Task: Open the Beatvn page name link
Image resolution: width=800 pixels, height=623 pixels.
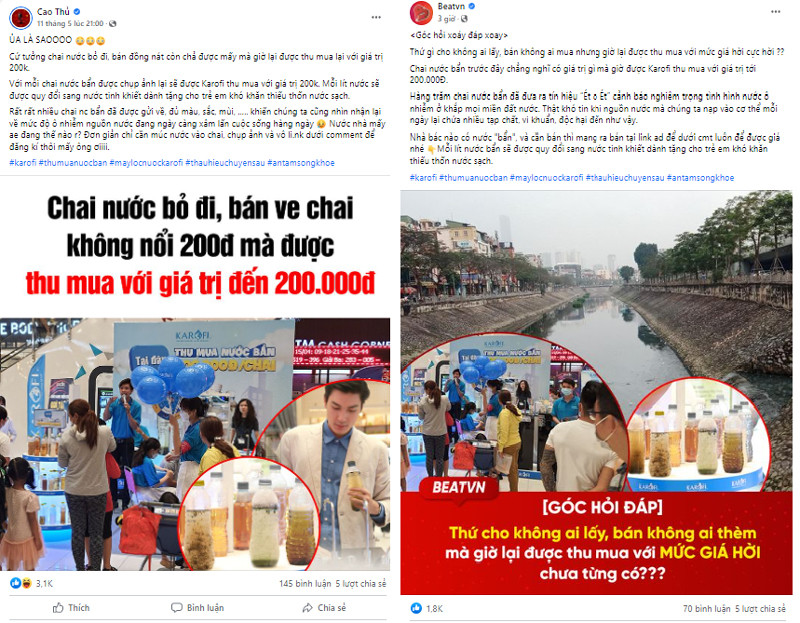Action: click(x=451, y=6)
